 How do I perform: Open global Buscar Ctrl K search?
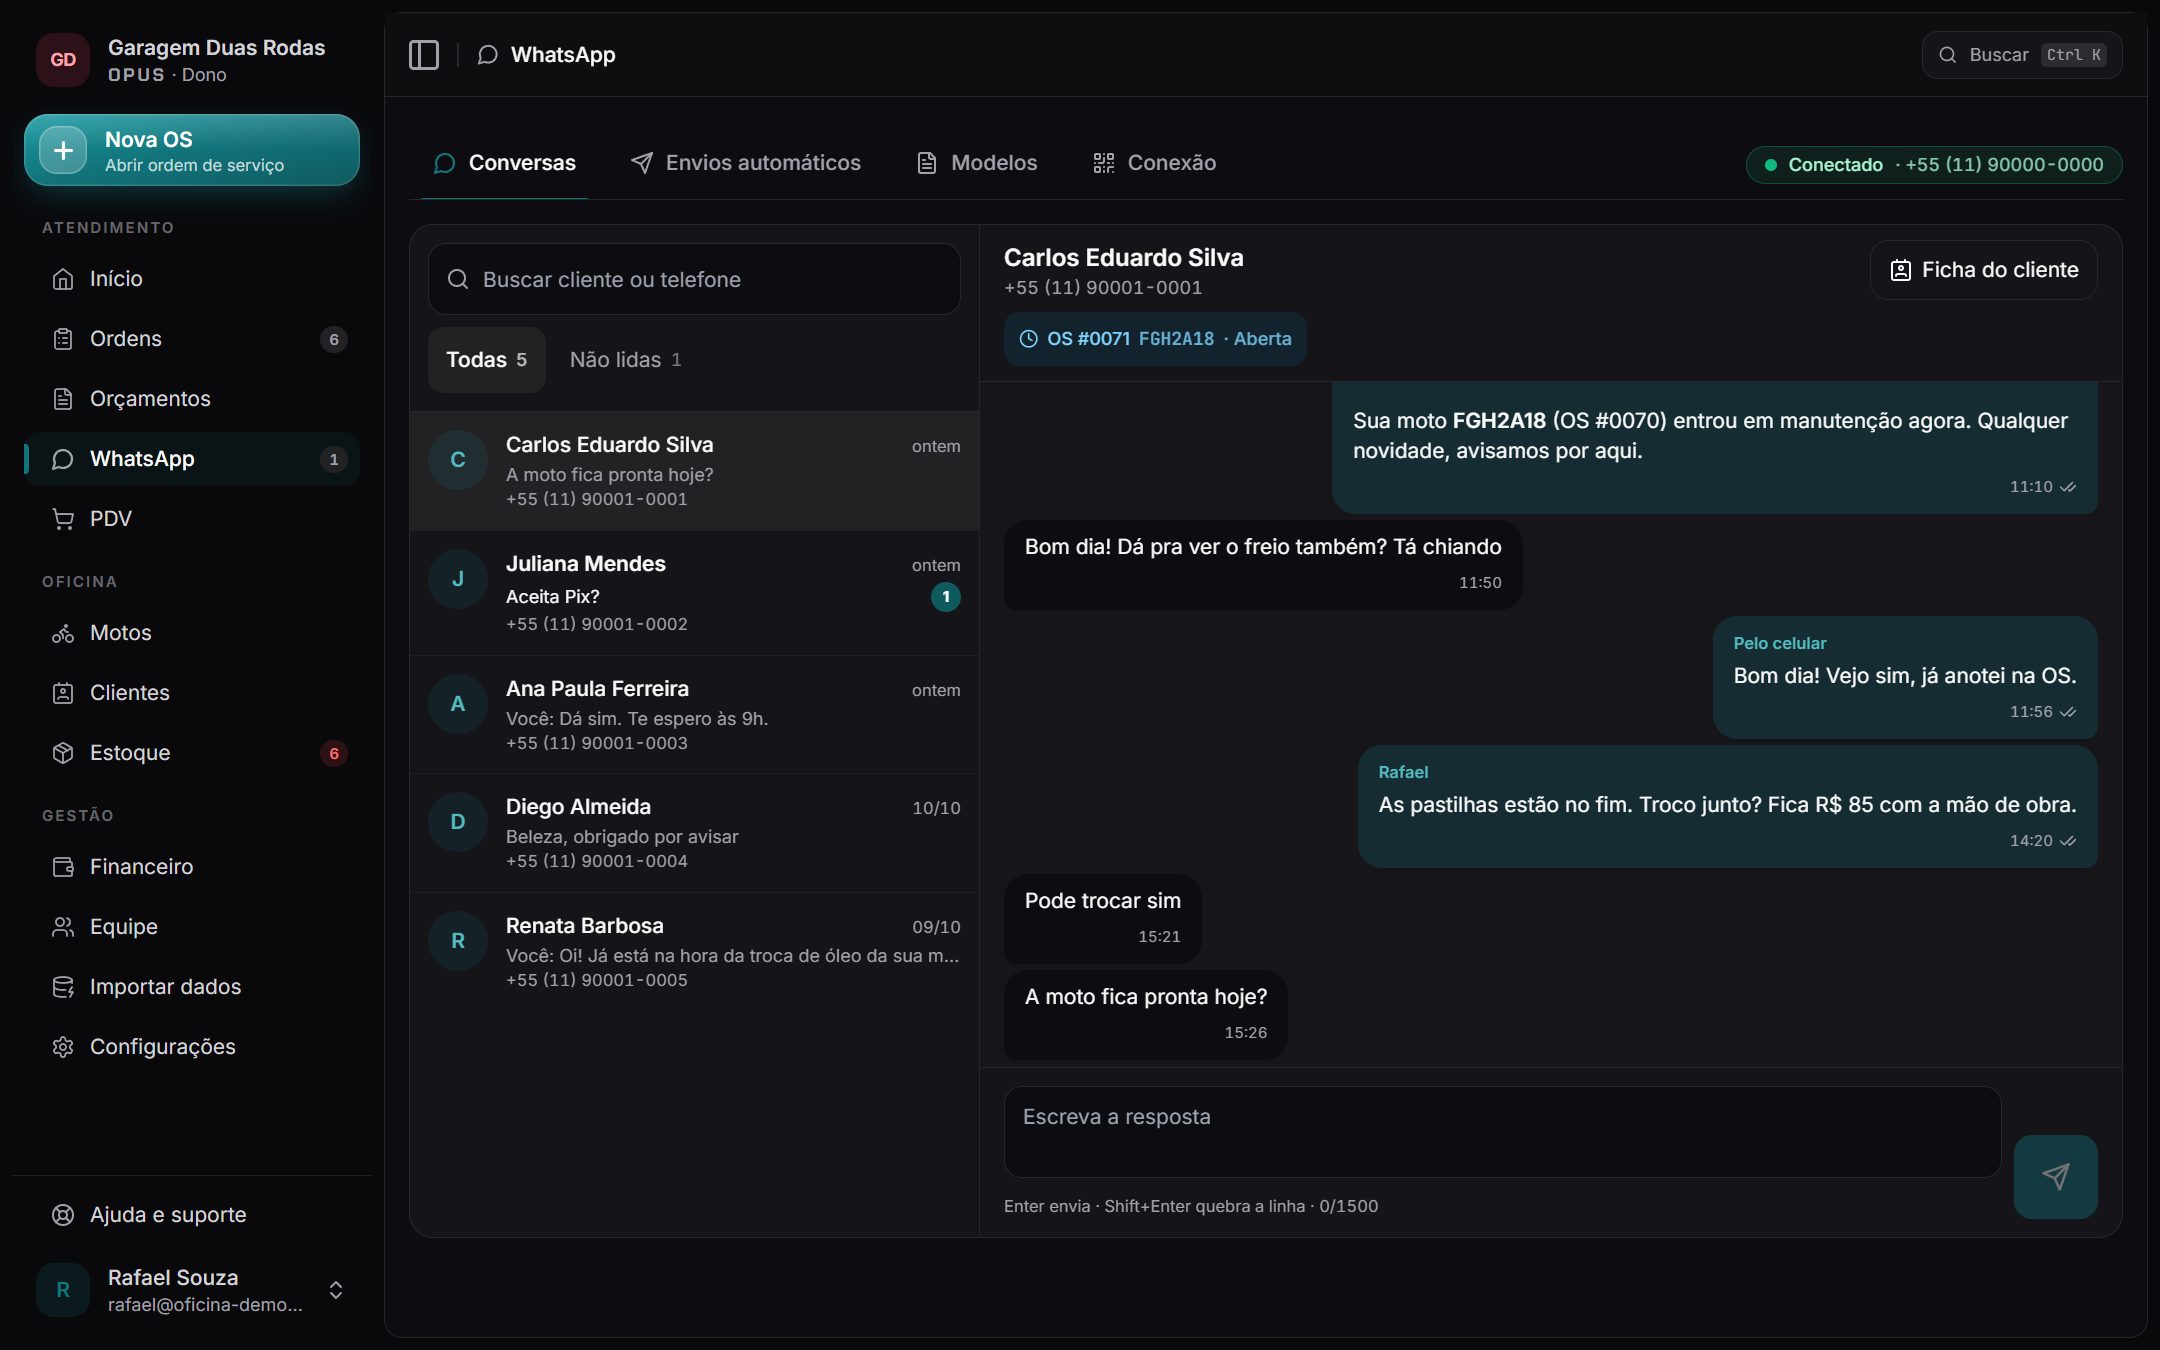point(2022,55)
